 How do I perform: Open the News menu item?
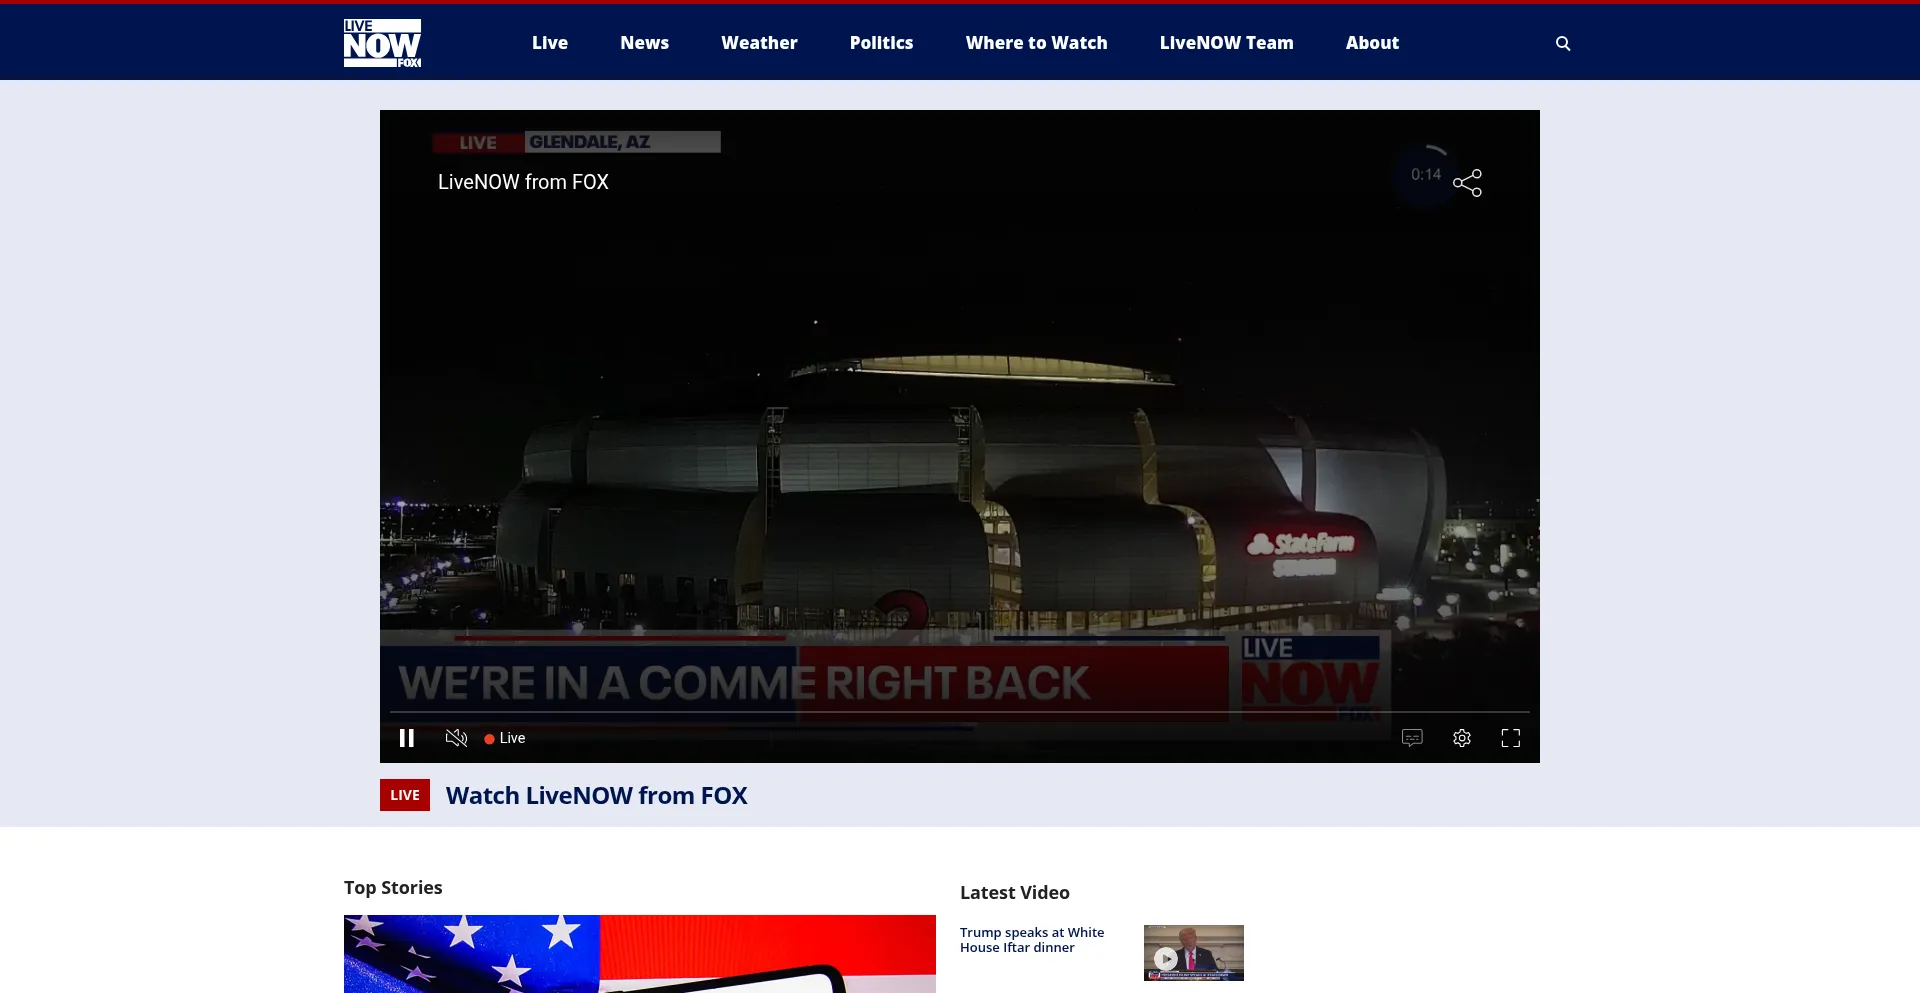tap(644, 43)
